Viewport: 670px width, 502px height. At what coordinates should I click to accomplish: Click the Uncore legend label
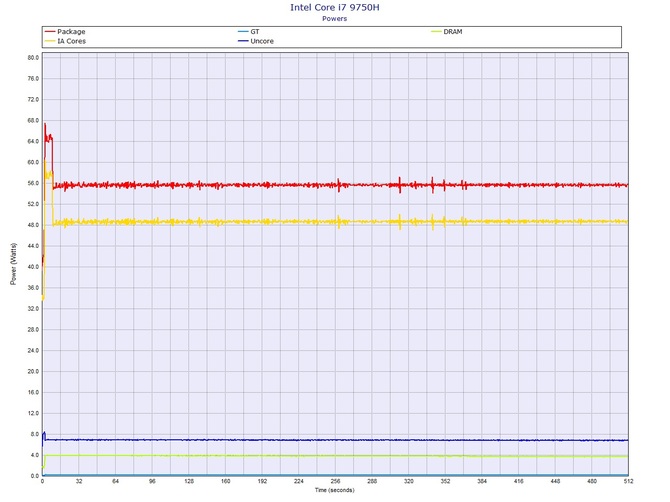[262, 41]
